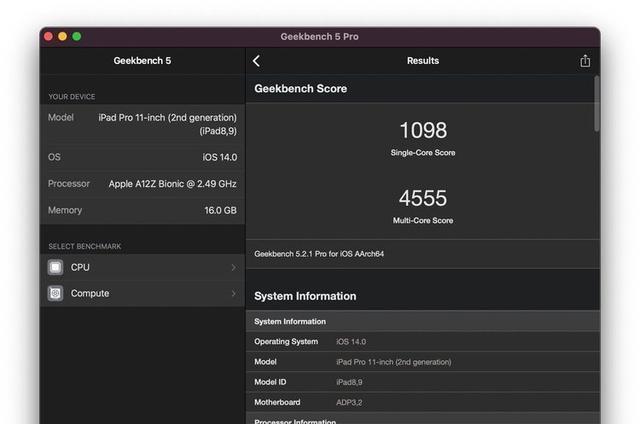Select the Compute benchmark label
640x424 pixels.
(x=90, y=293)
